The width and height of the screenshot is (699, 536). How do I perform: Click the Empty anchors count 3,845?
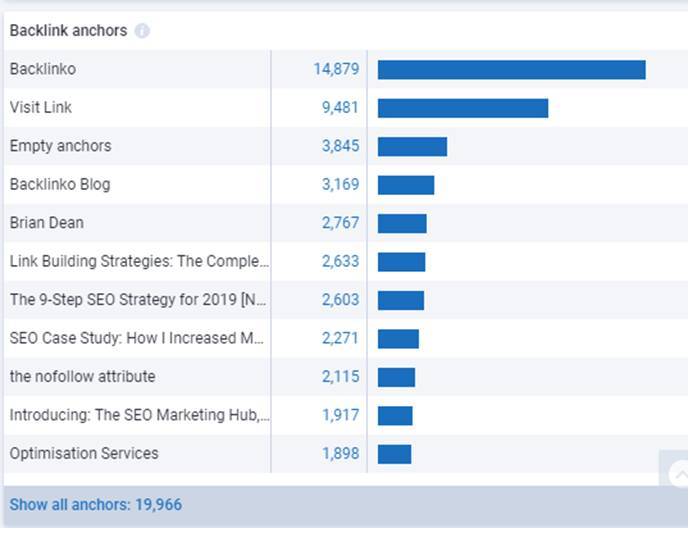coord(339,146)
